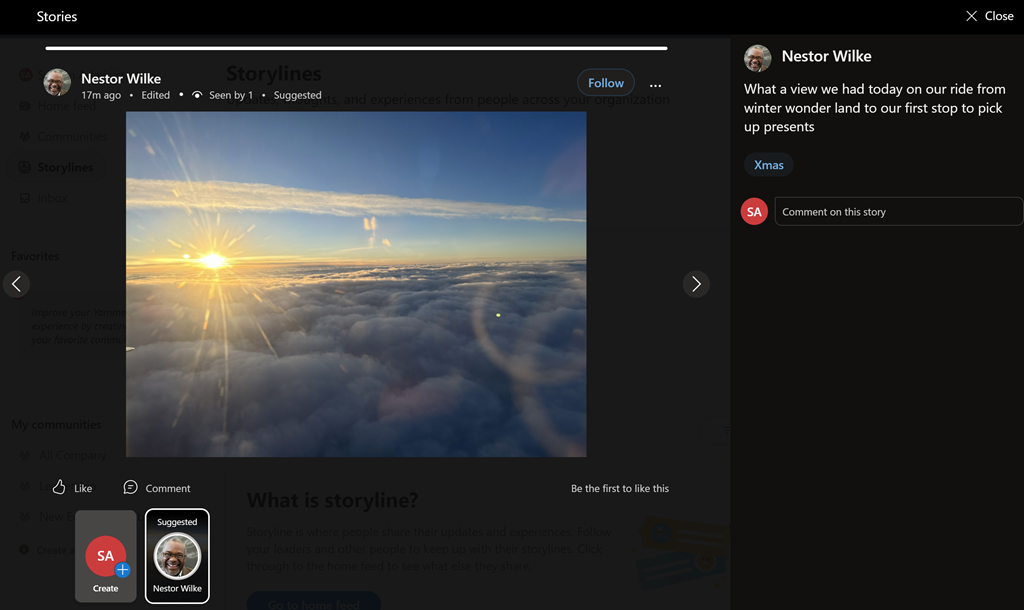Click the story caption 'What a view we had today'
The image size is (1024, 610).
[874, 108]
